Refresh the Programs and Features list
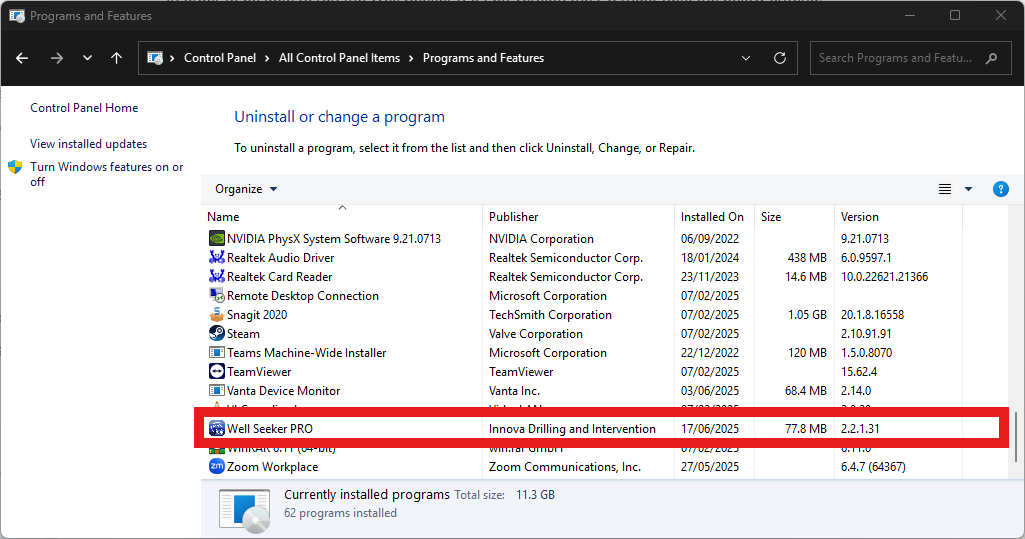 tap(780, 58)
